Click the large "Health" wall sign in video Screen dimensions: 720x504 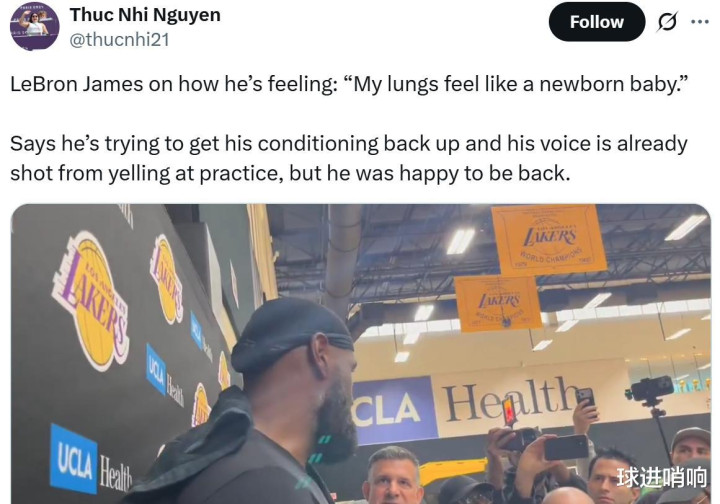(510, 398)
